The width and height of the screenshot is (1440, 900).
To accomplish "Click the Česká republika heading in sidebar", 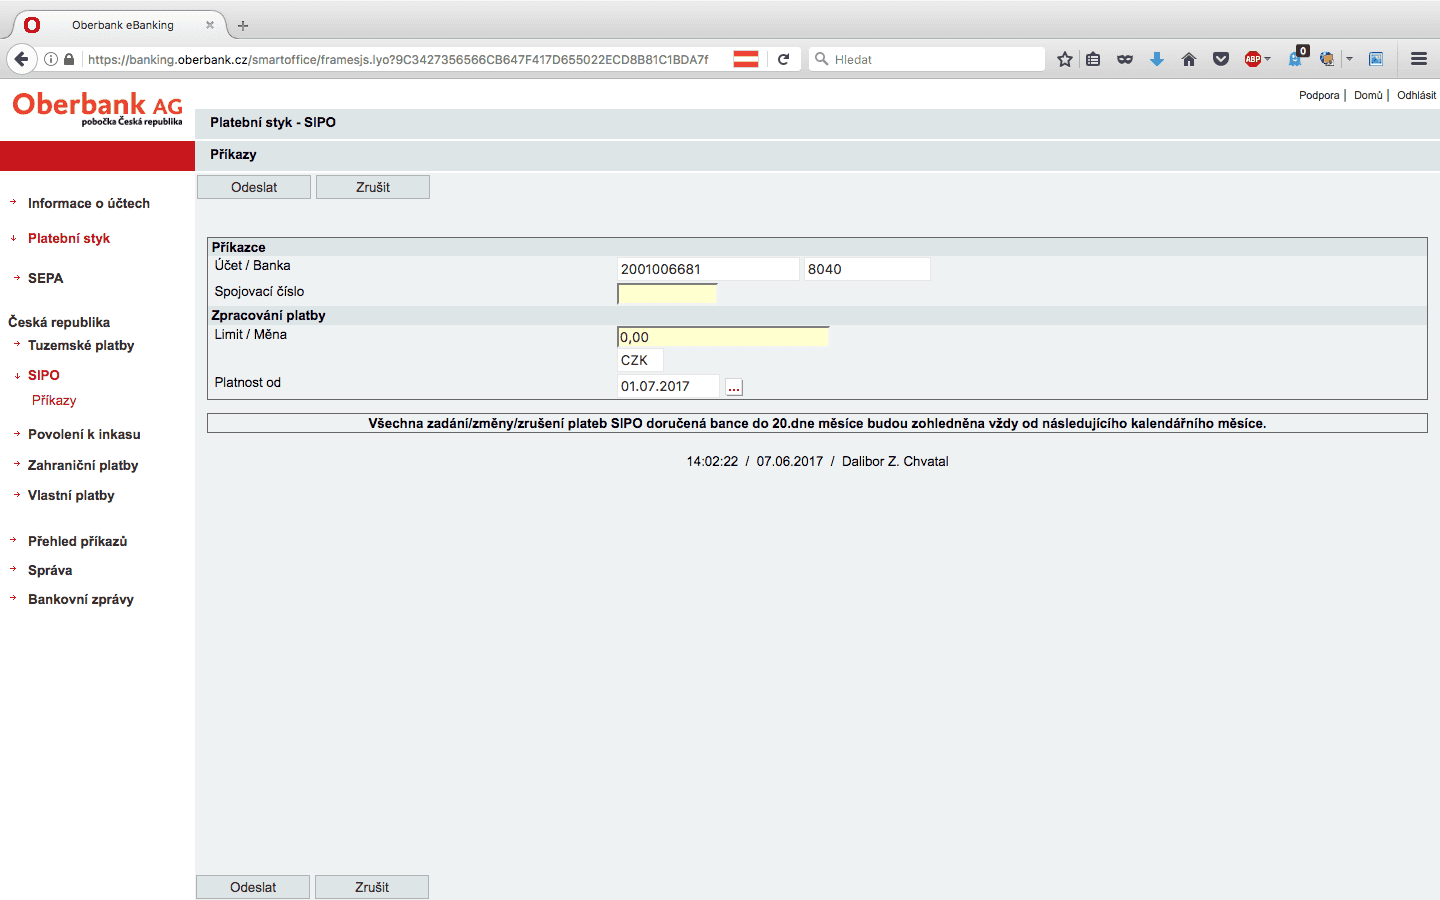I will pos(59,322).
